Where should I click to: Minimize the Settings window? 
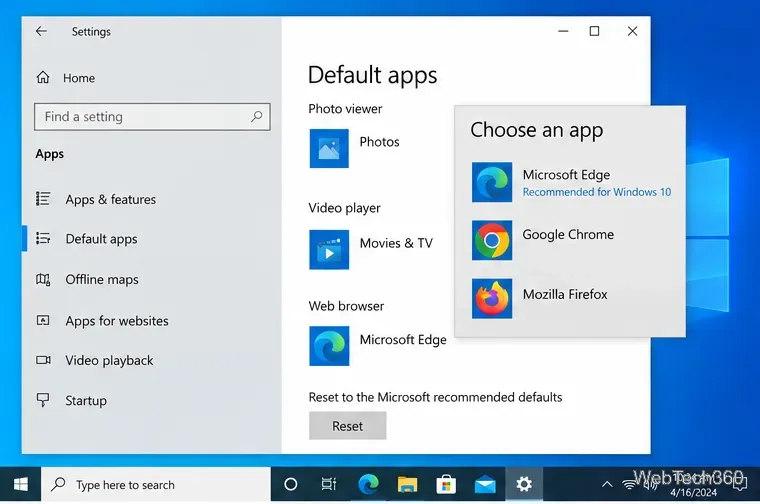pos(563,31)
